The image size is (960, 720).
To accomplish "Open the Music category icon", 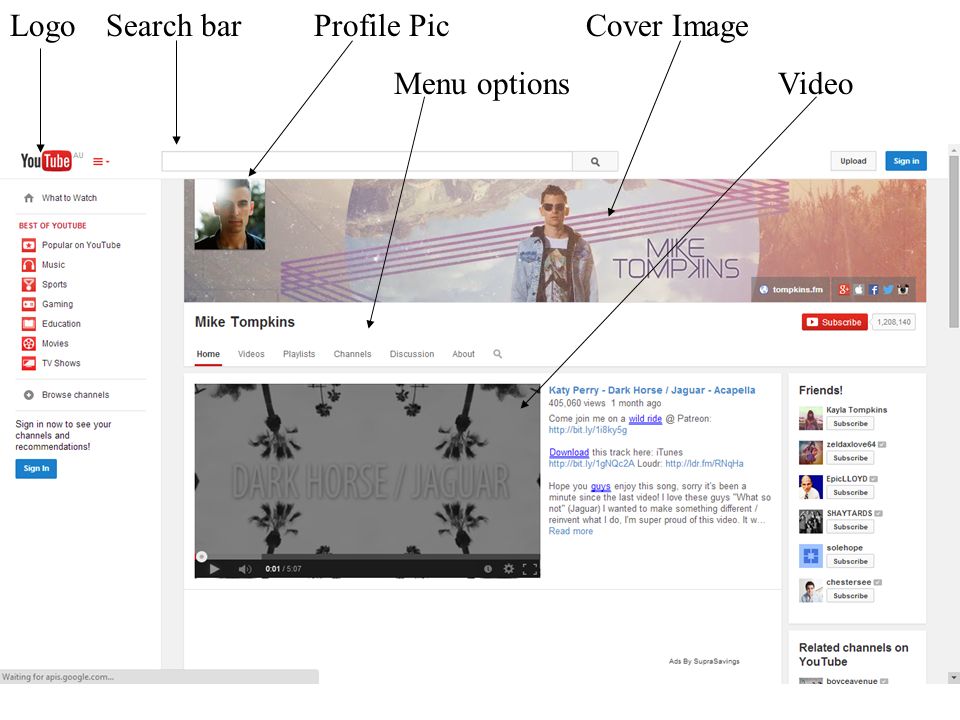I will pyautogui.click(x=29, y=264).
